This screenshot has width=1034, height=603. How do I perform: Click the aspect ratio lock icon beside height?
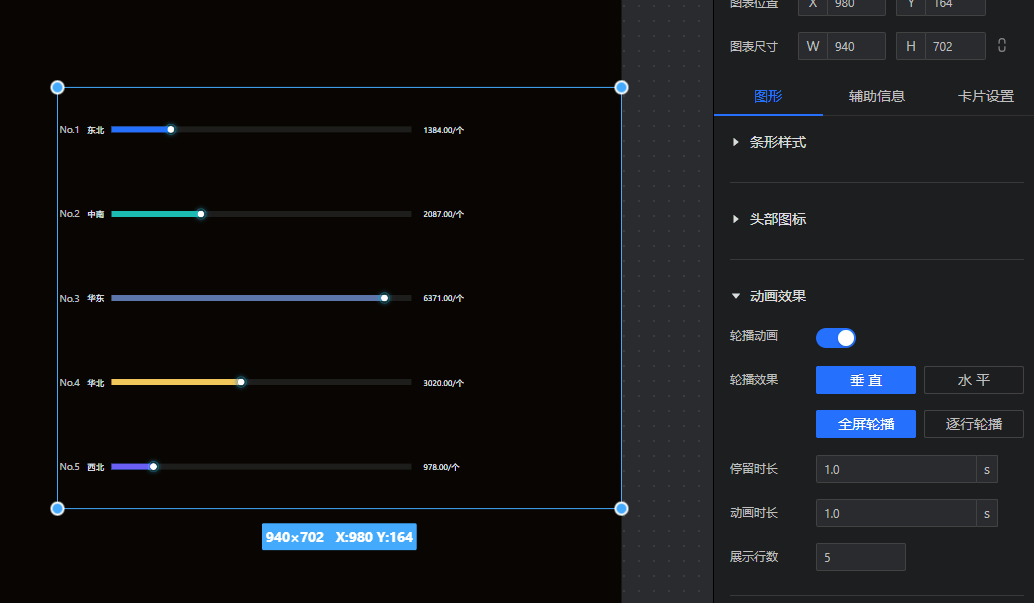point(1001,46)
